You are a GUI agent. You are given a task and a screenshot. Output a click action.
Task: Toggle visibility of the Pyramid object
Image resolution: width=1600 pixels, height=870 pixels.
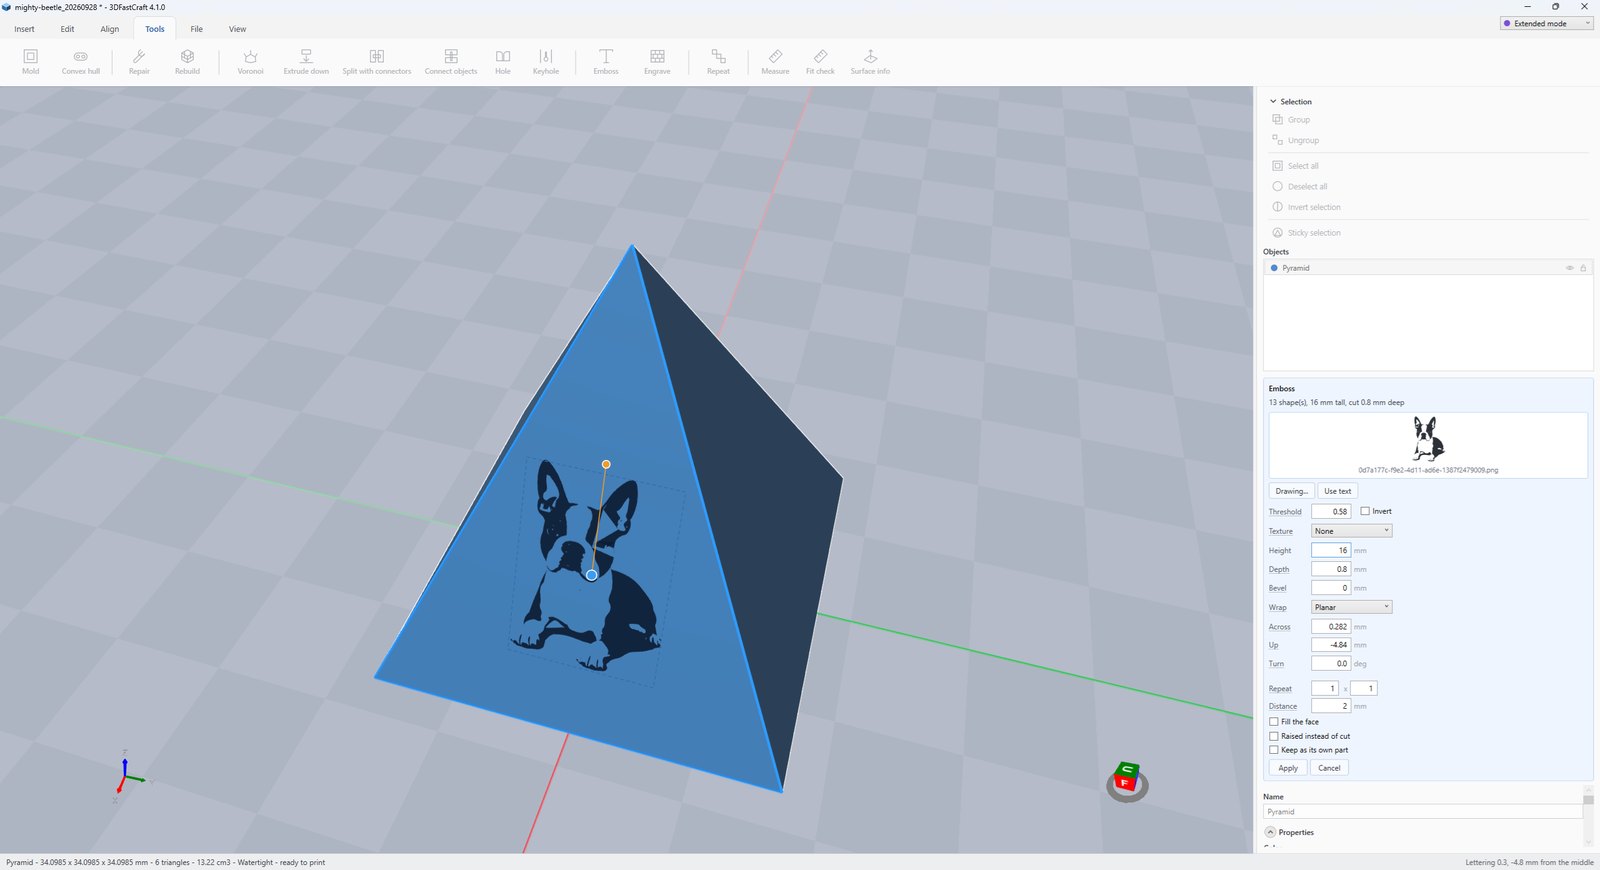click(x=1569, y=268)
